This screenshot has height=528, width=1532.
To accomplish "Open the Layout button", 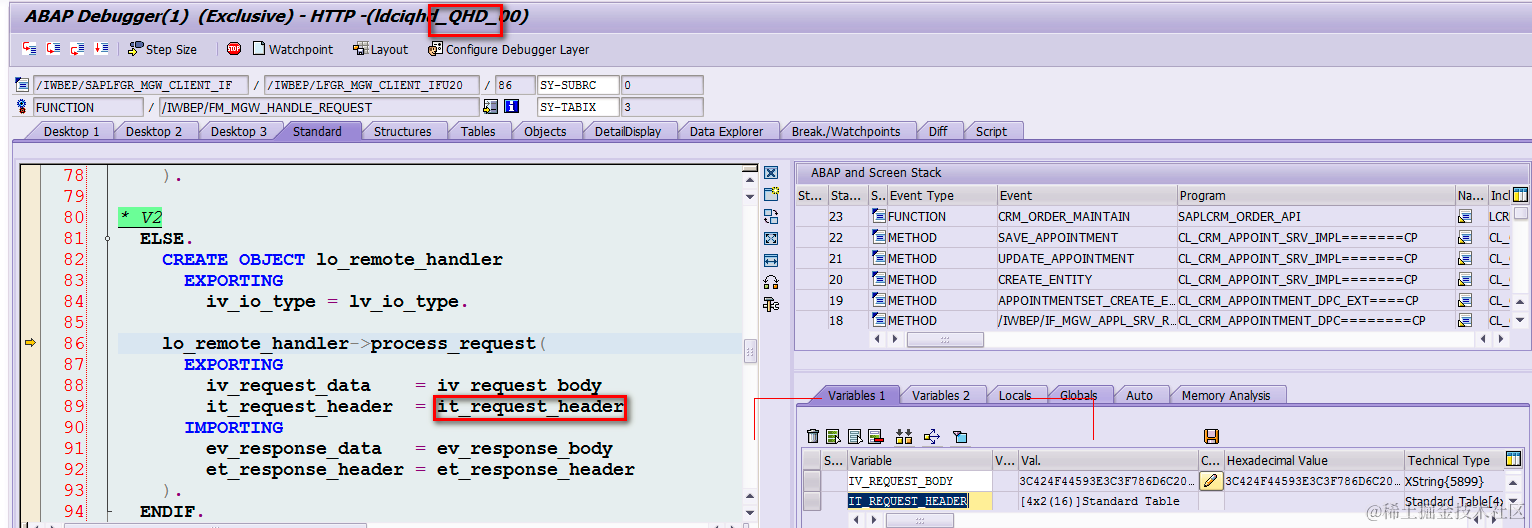I will pos(381,49).
